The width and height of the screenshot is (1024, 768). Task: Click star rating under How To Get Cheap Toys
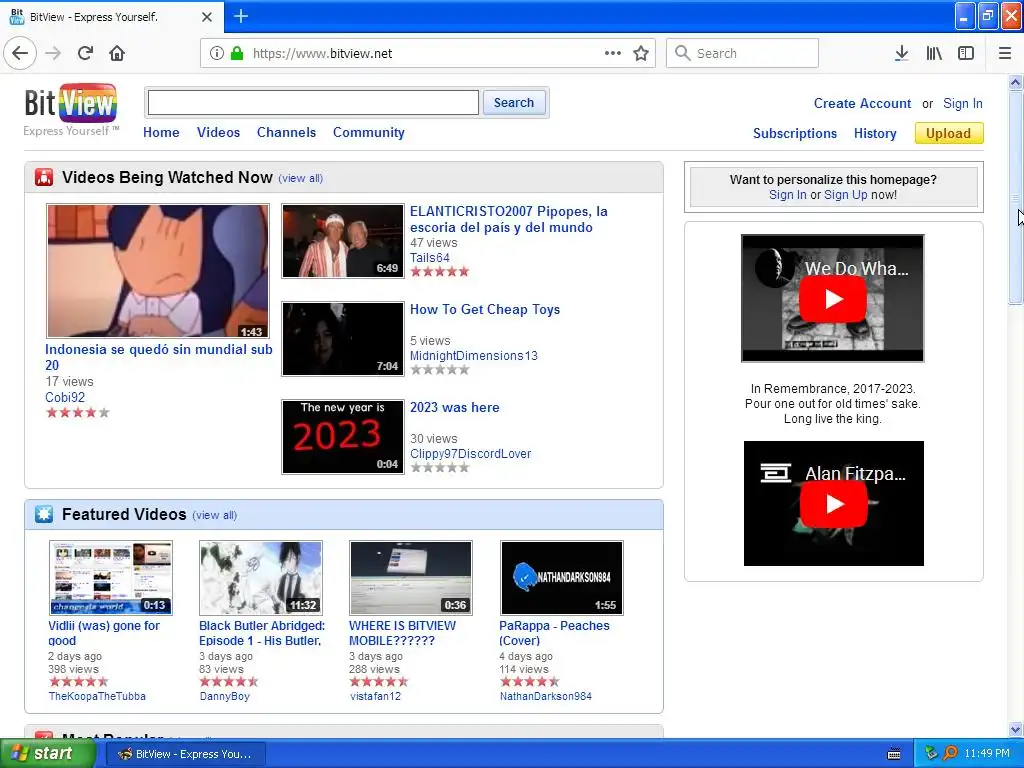point(440,370)
